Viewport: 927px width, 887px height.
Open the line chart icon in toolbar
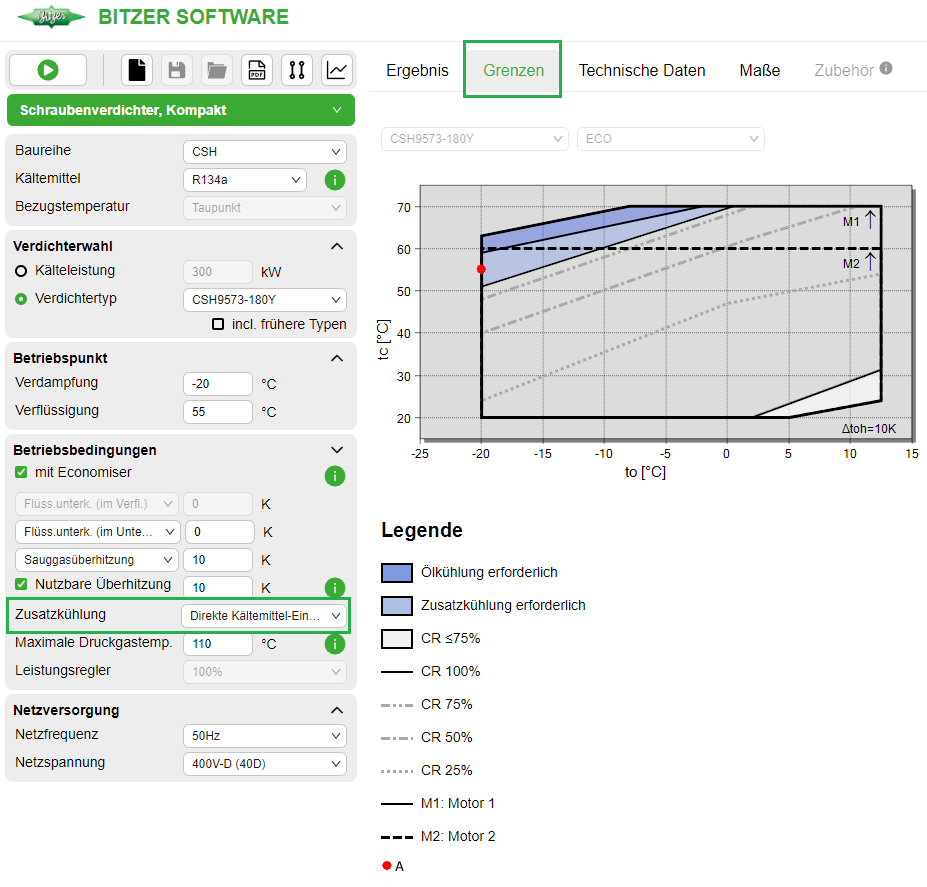pos(337,70)
